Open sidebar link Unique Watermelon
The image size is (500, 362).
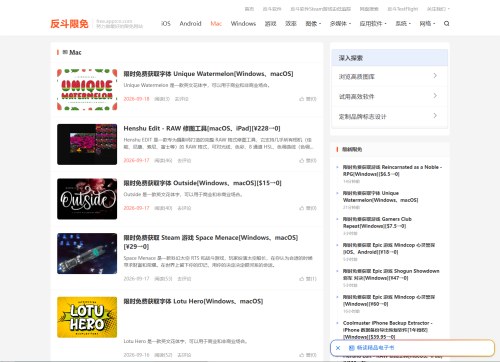(380, 197)
